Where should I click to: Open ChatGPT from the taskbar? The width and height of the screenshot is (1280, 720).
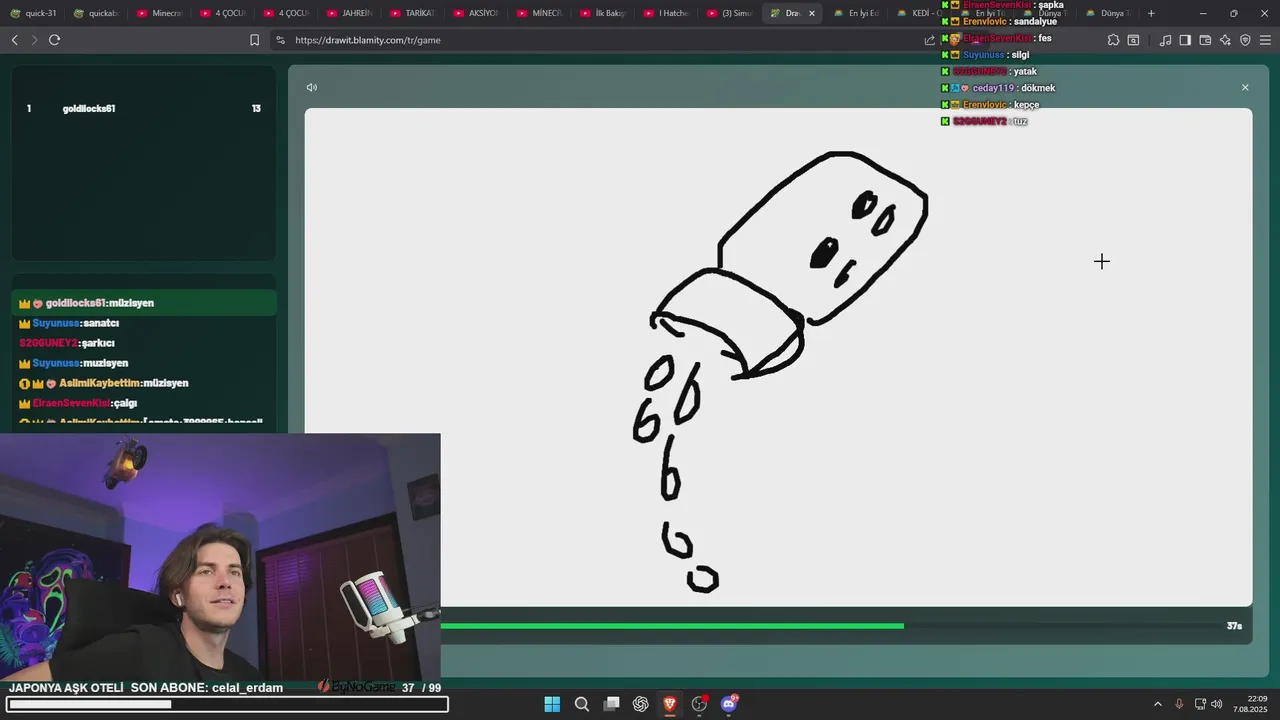pos(641,704)
